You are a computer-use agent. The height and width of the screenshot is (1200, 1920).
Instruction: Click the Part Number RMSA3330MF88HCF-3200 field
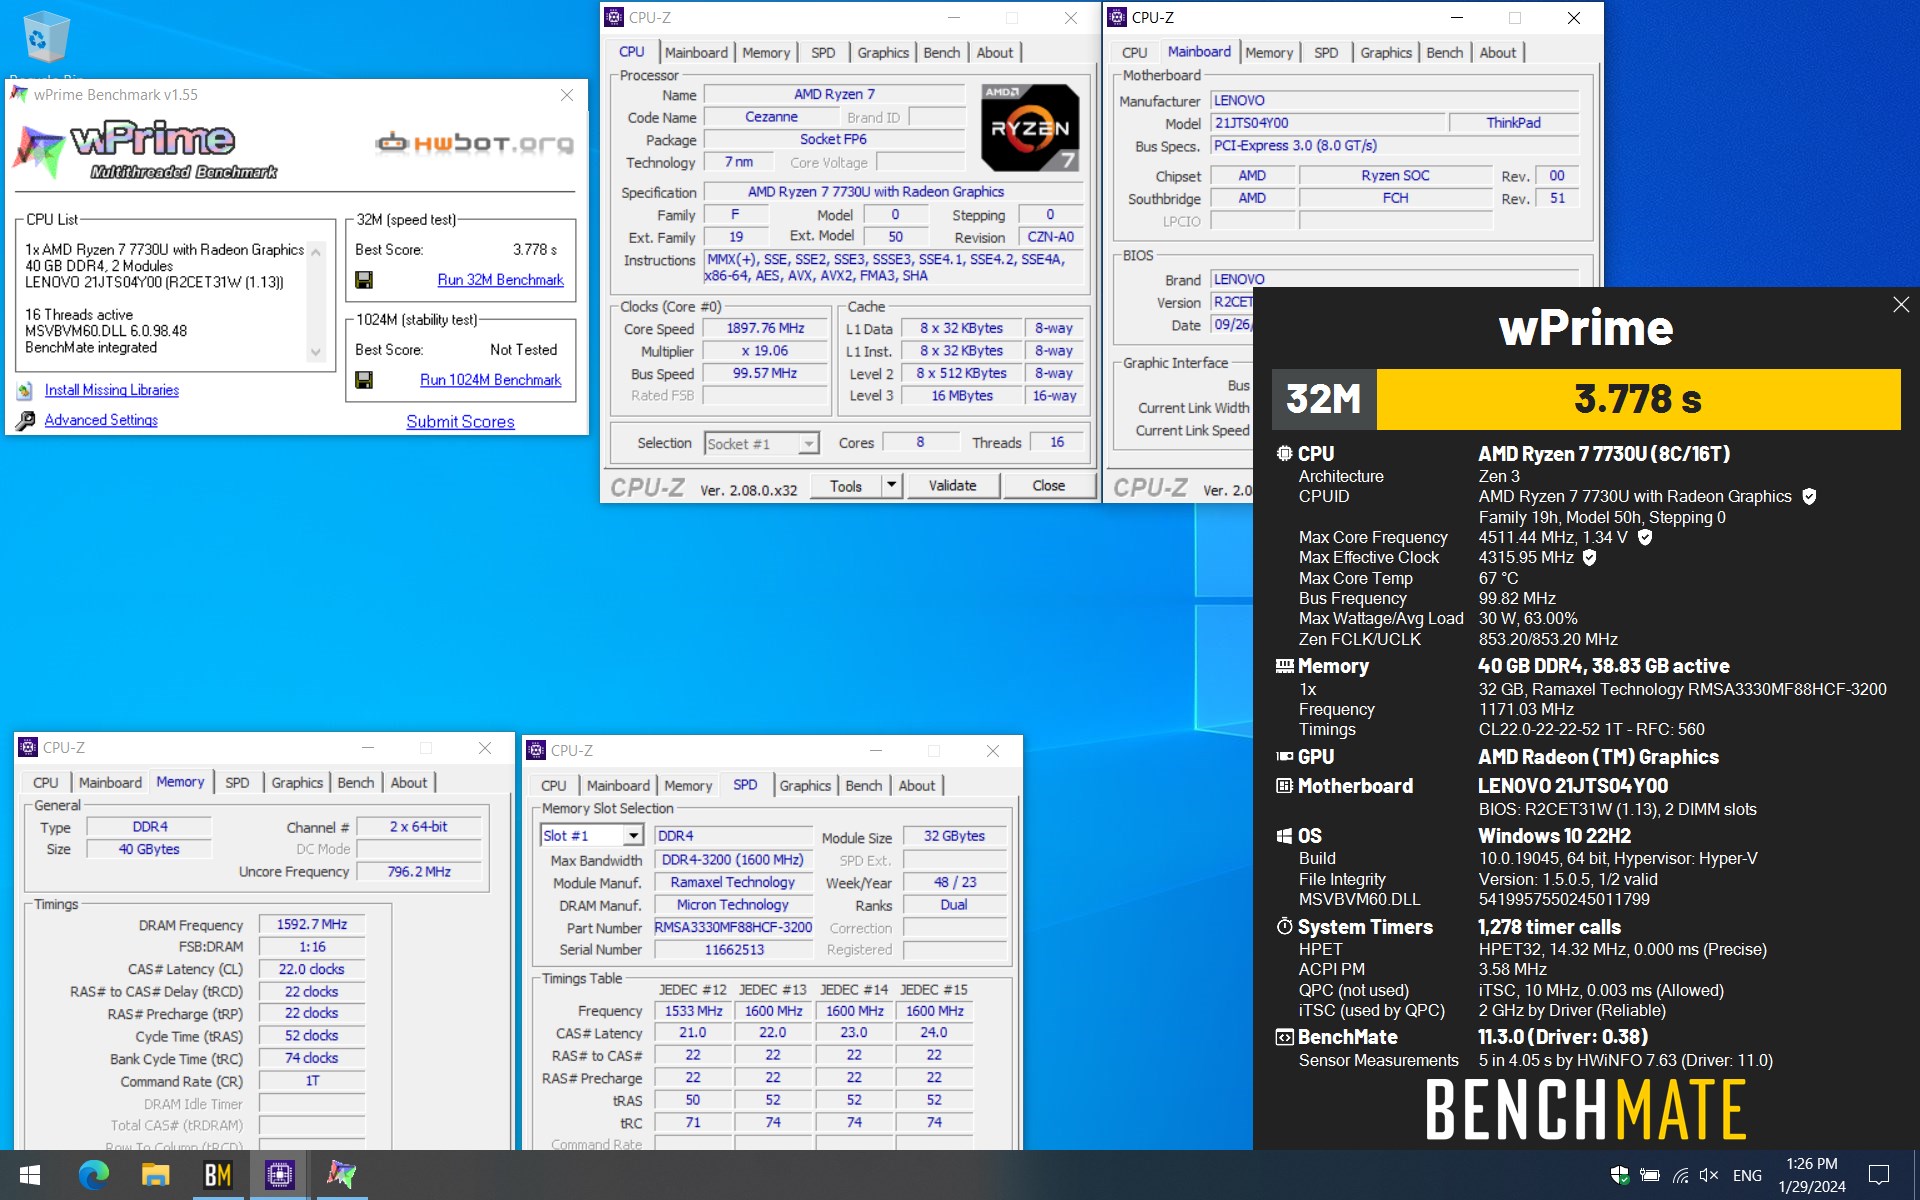733,927
